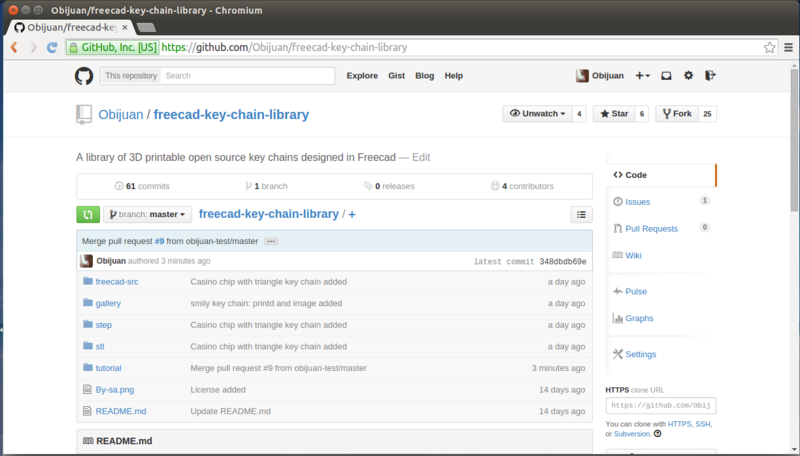The height and width of the screenshot is (456, 800).
Task: Open the notifications inbox icon
Action: tap(666, 76)
